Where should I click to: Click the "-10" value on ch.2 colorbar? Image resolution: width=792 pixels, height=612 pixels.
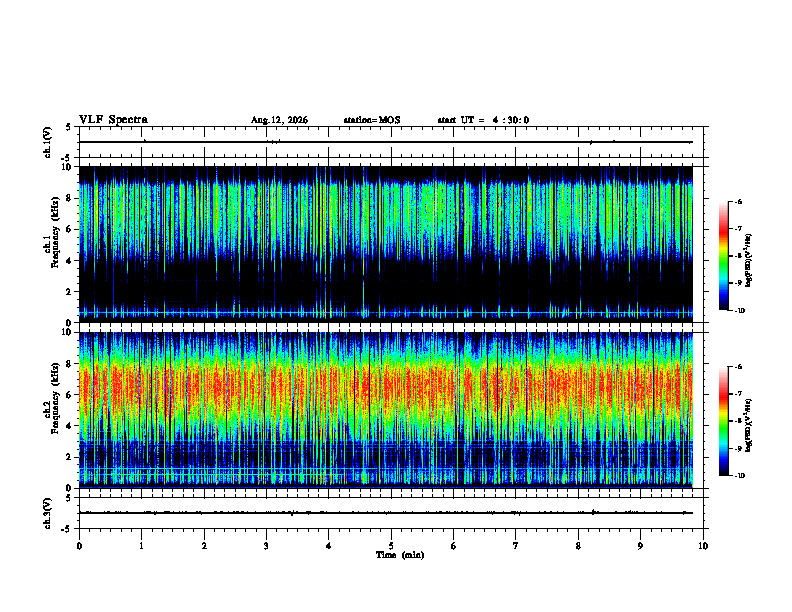coord(740,476)
